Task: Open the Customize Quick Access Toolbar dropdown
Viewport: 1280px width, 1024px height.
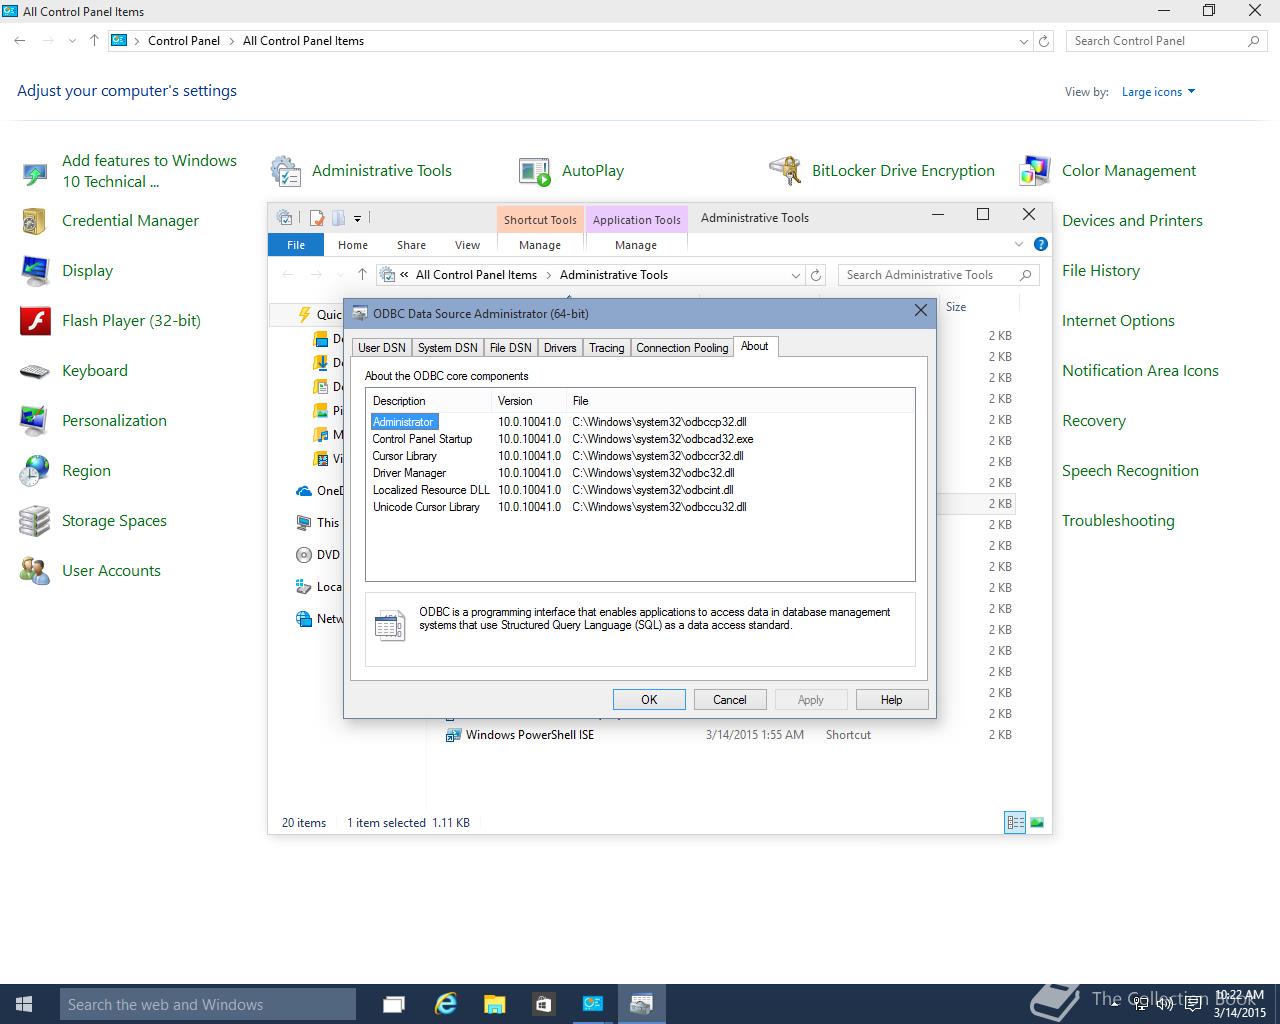Action: (x=357, y=218)
